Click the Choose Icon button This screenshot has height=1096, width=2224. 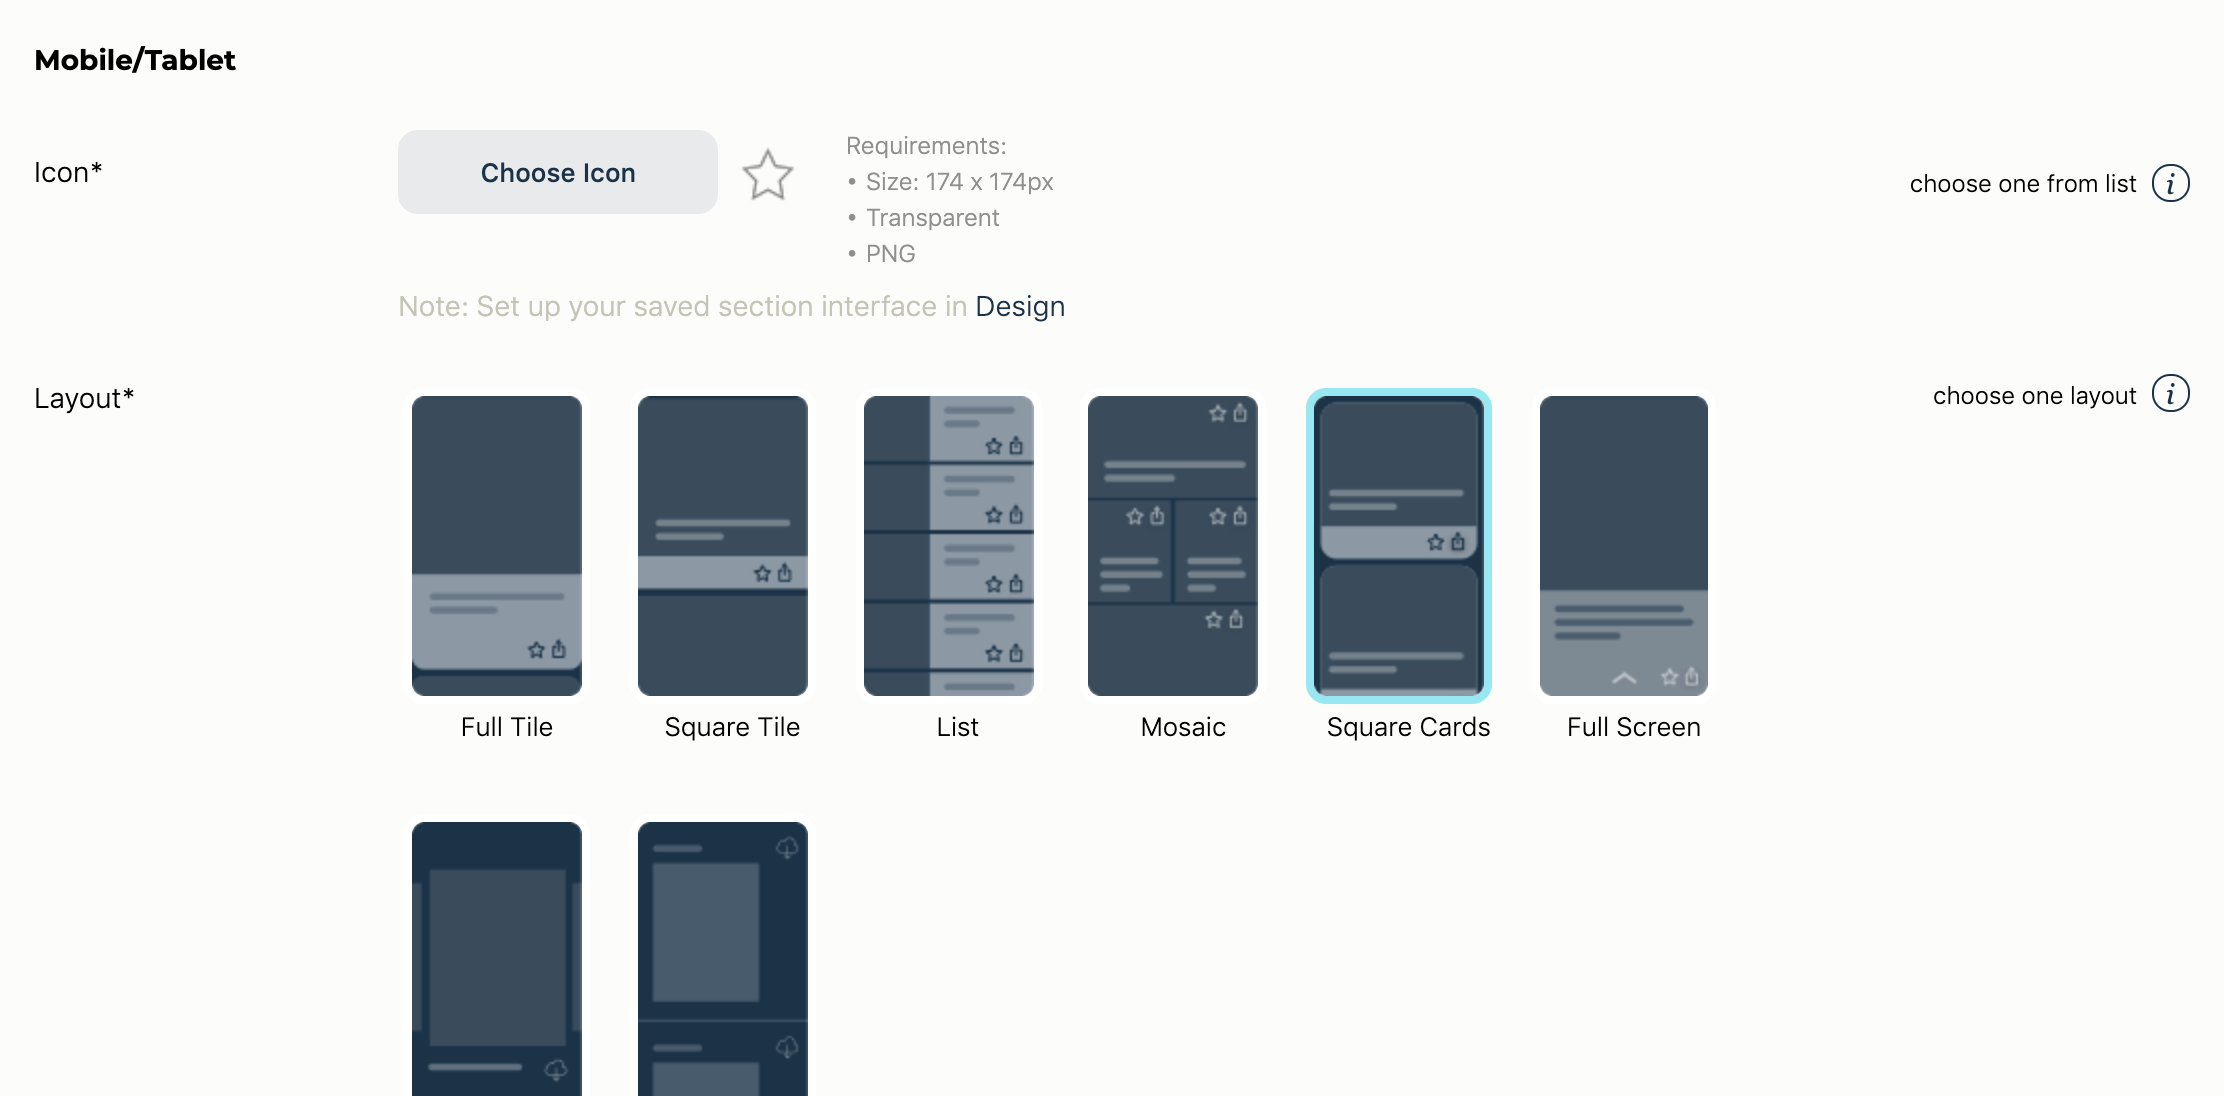557,172
